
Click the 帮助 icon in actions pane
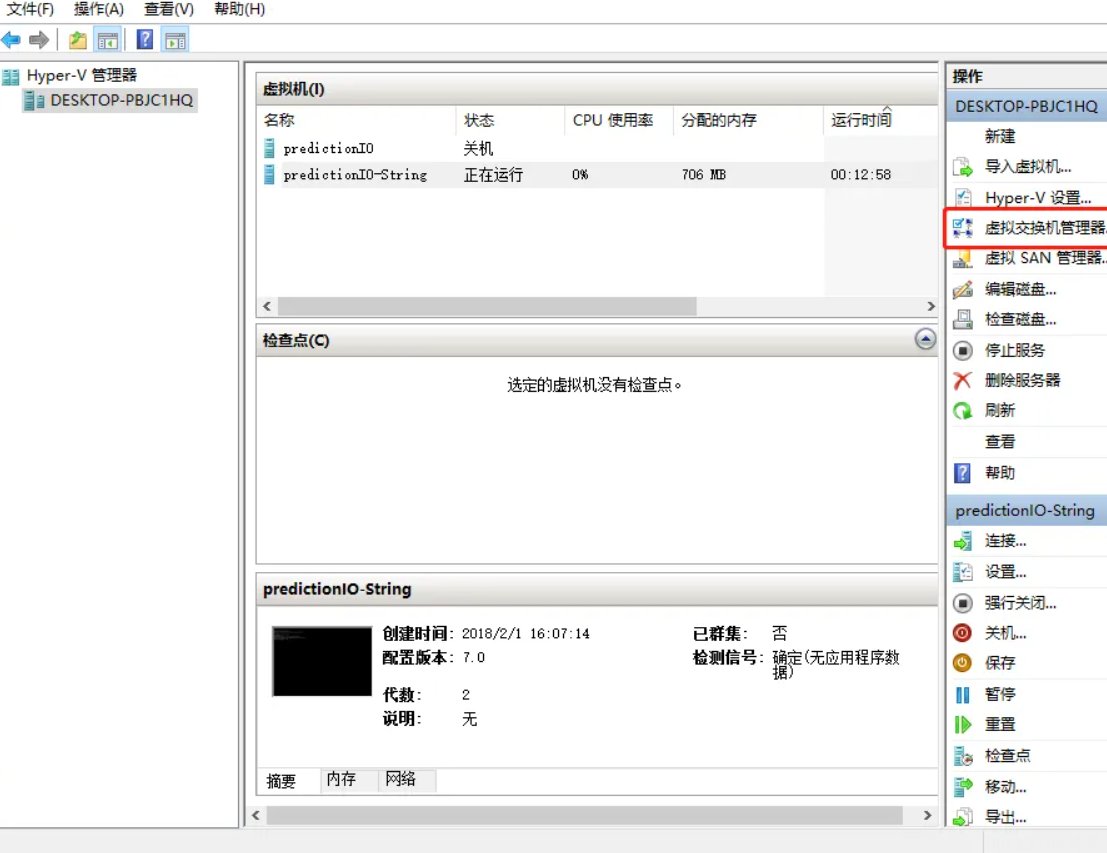pyautogui.click(x=962, y=472)
